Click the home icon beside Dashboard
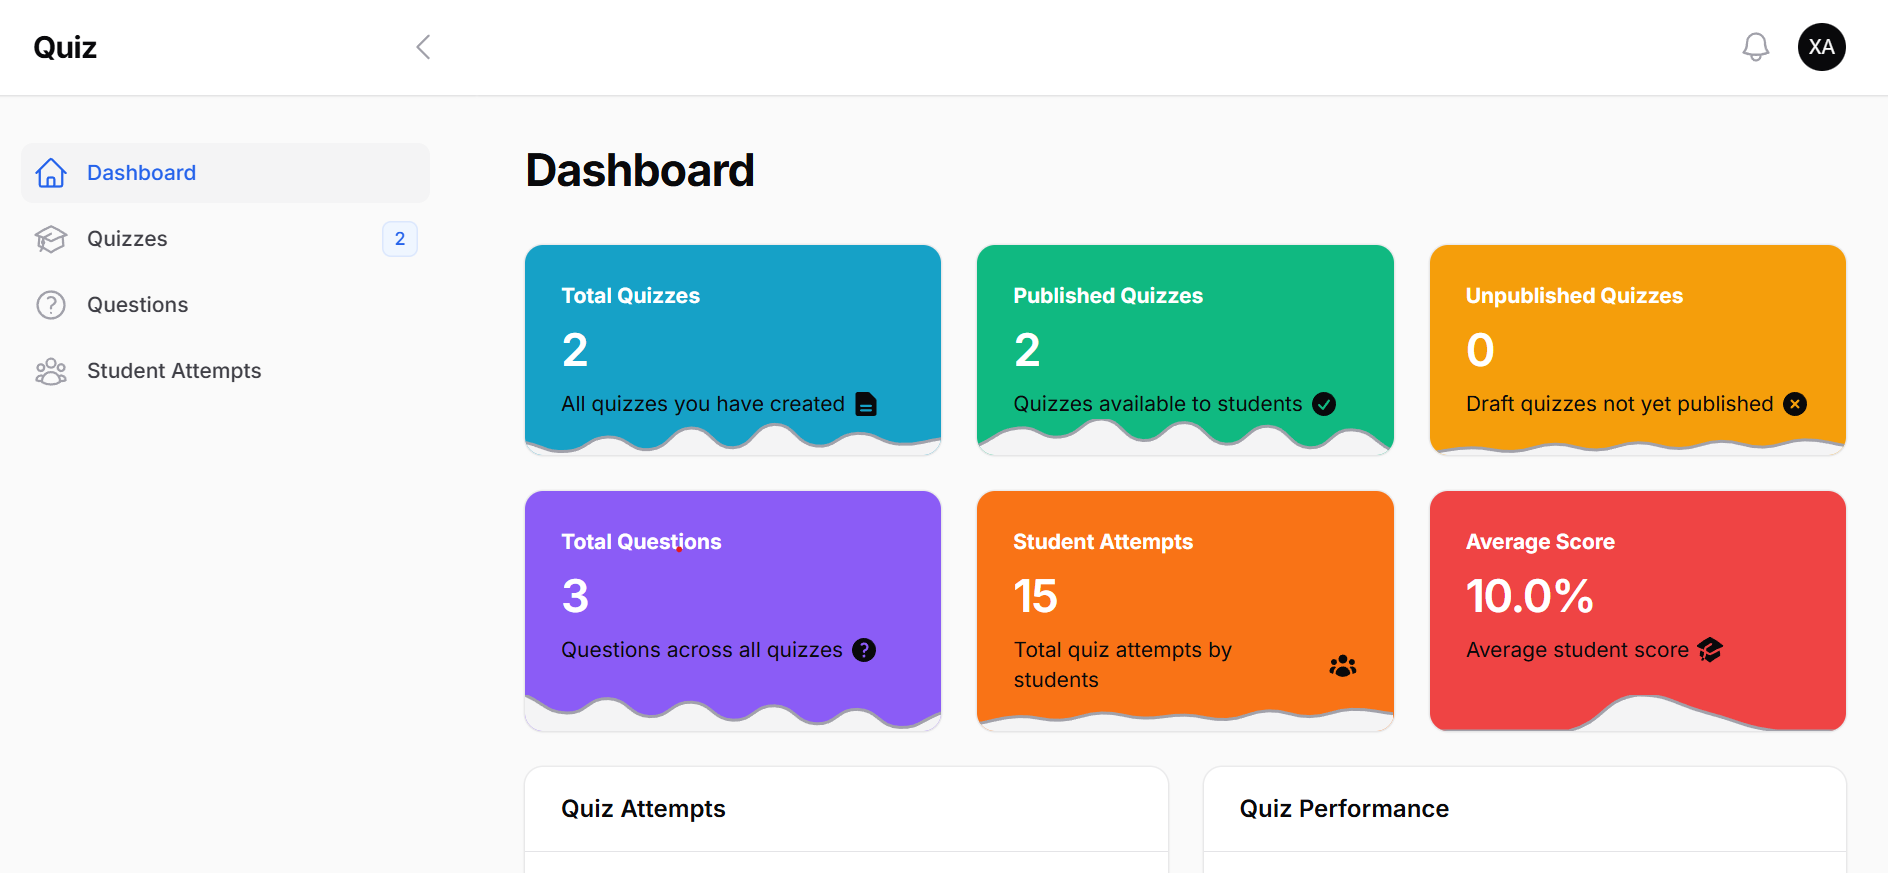 (x=50, y=173)
